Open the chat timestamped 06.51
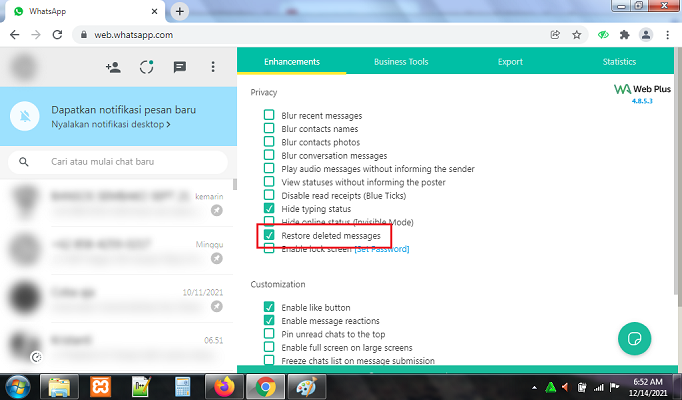The image size is (682, 400). click(118, 347)
